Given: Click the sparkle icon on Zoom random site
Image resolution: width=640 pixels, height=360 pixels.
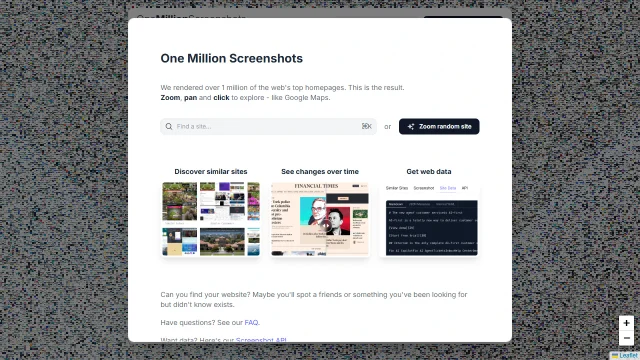Looking at the screenshot, I should (x=411, y=127).
